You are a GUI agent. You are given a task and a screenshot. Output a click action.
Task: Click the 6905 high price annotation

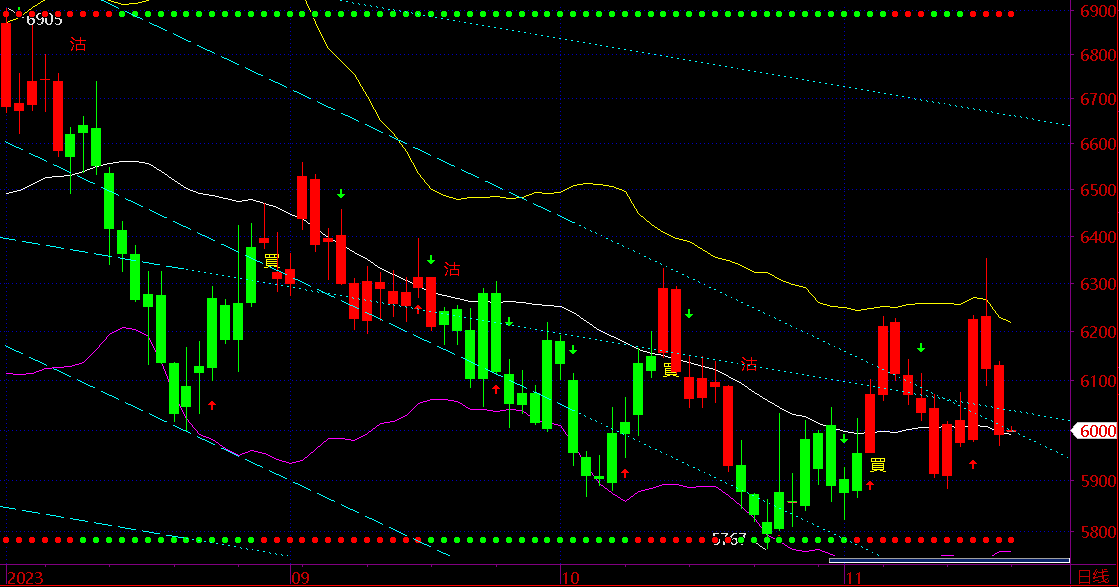[x=44, y=20]
